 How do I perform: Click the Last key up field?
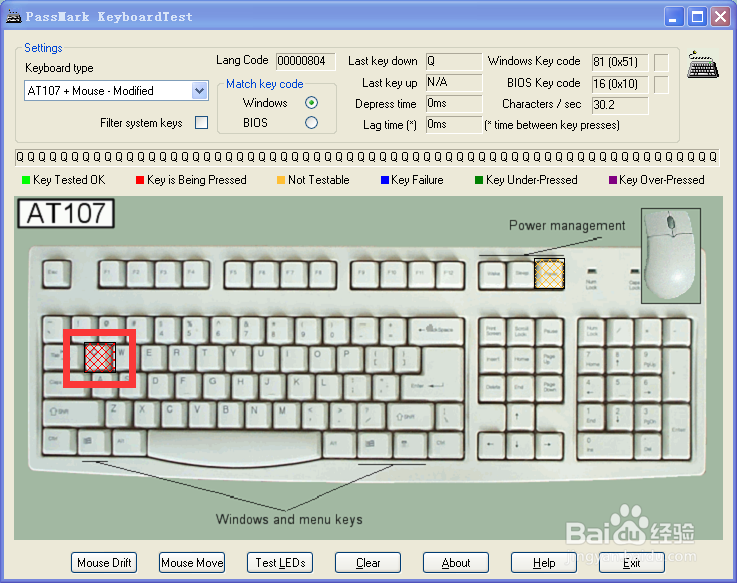pyautogui.click(x=454, y=82)
